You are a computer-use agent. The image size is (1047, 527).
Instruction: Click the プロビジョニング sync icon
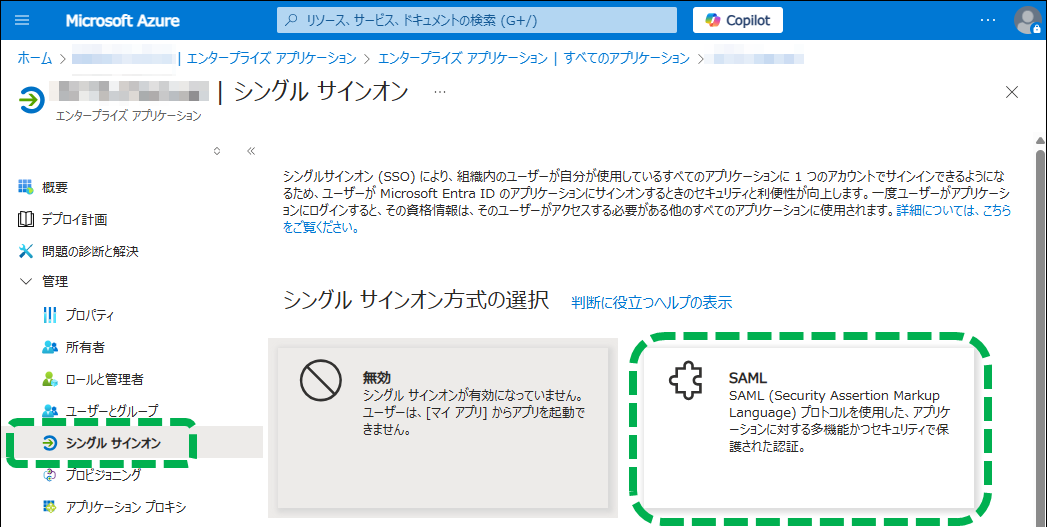[x=50, y=475]
